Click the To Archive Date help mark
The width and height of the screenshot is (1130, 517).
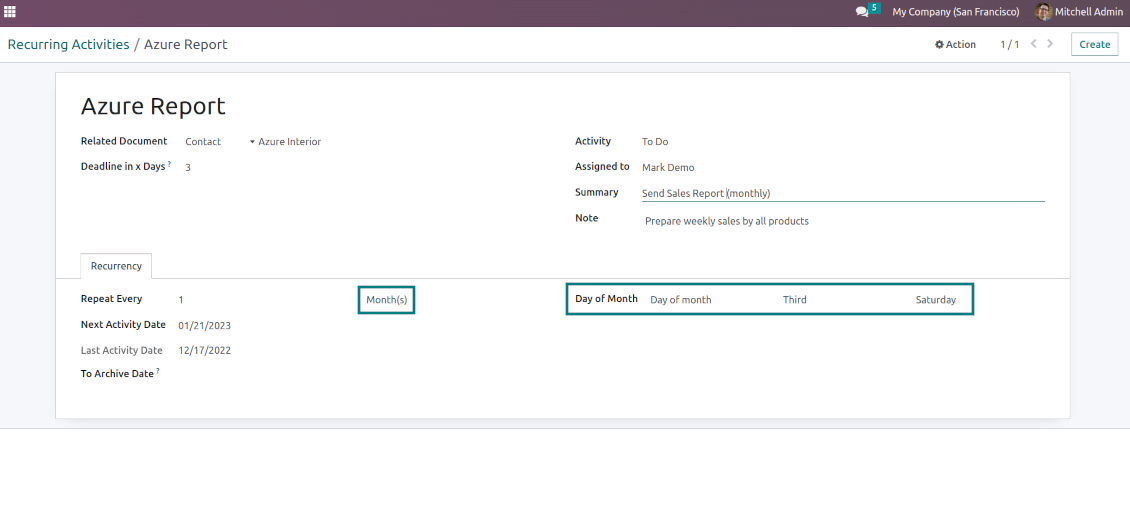click(x=158, y=371)
